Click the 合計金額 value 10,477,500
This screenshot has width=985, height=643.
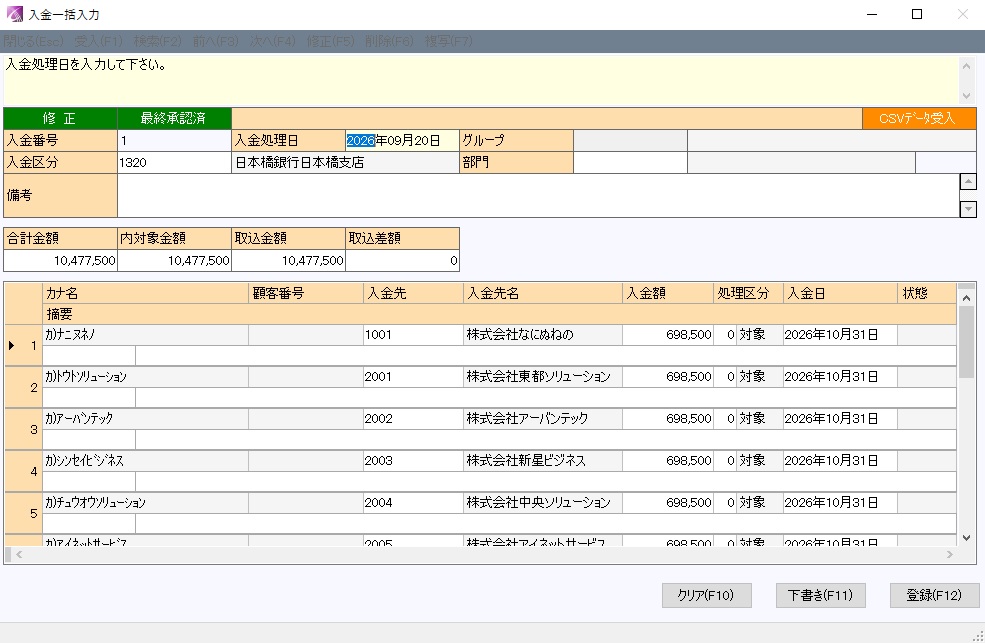coord(60,261)
